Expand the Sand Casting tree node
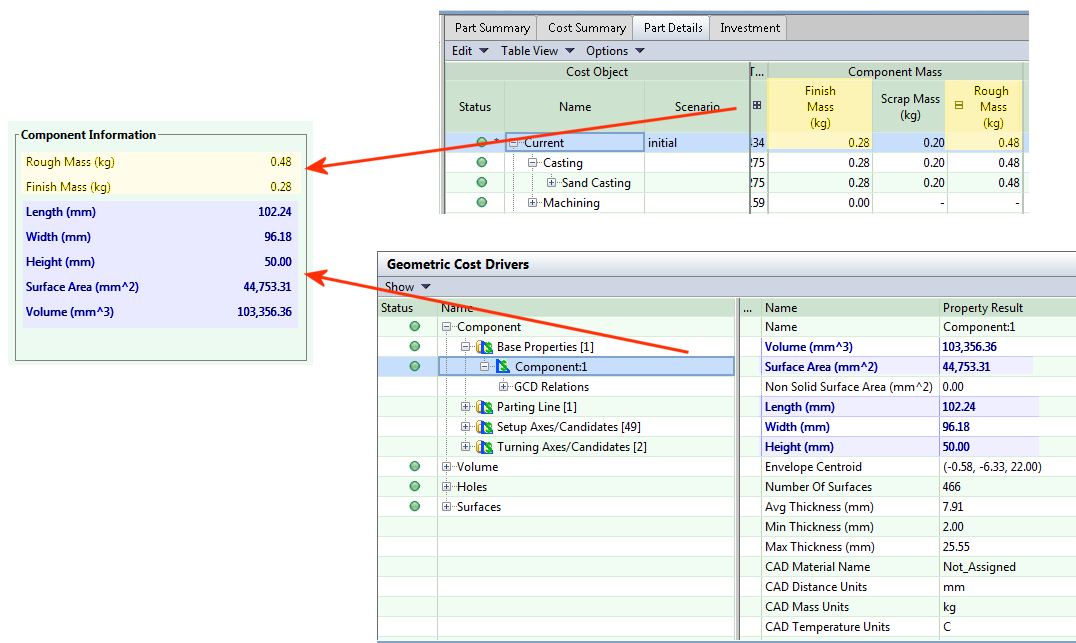The image size is (1076, 643). [551, 183]
